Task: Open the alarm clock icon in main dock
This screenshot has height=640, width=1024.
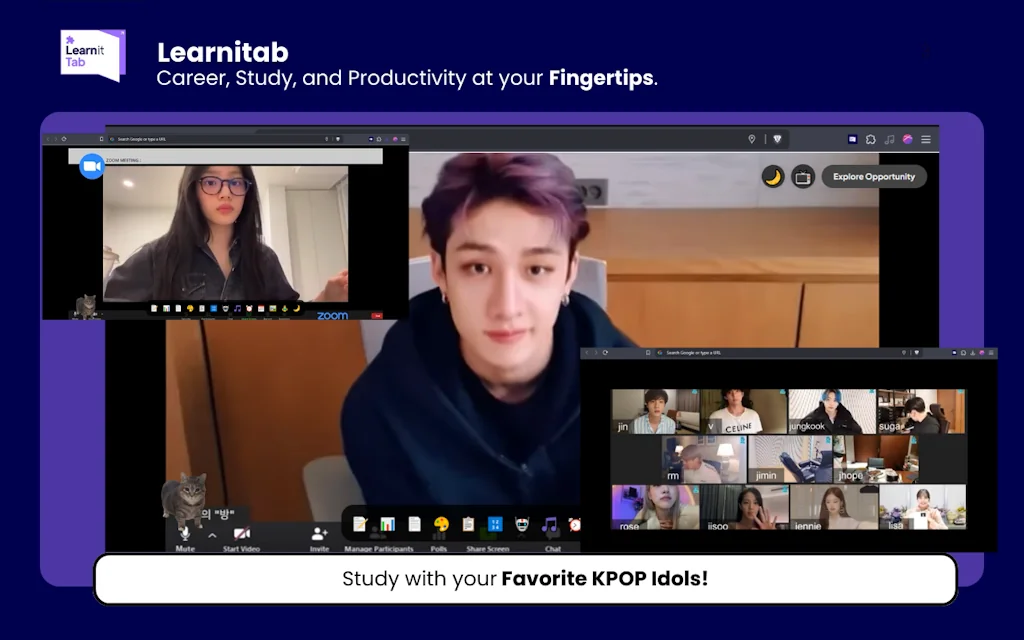Action: coord(575,524)
